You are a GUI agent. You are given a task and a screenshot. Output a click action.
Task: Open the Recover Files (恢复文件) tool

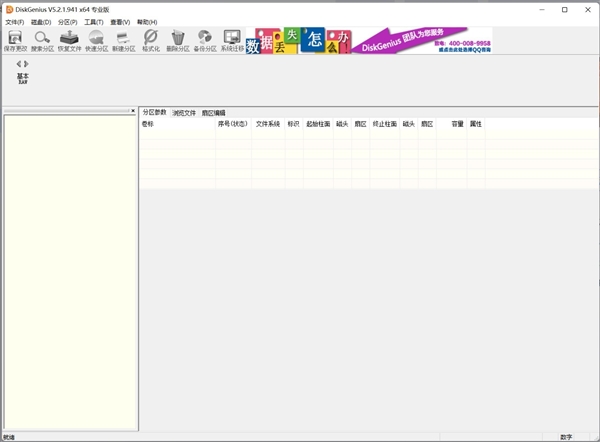pos(70,41)
